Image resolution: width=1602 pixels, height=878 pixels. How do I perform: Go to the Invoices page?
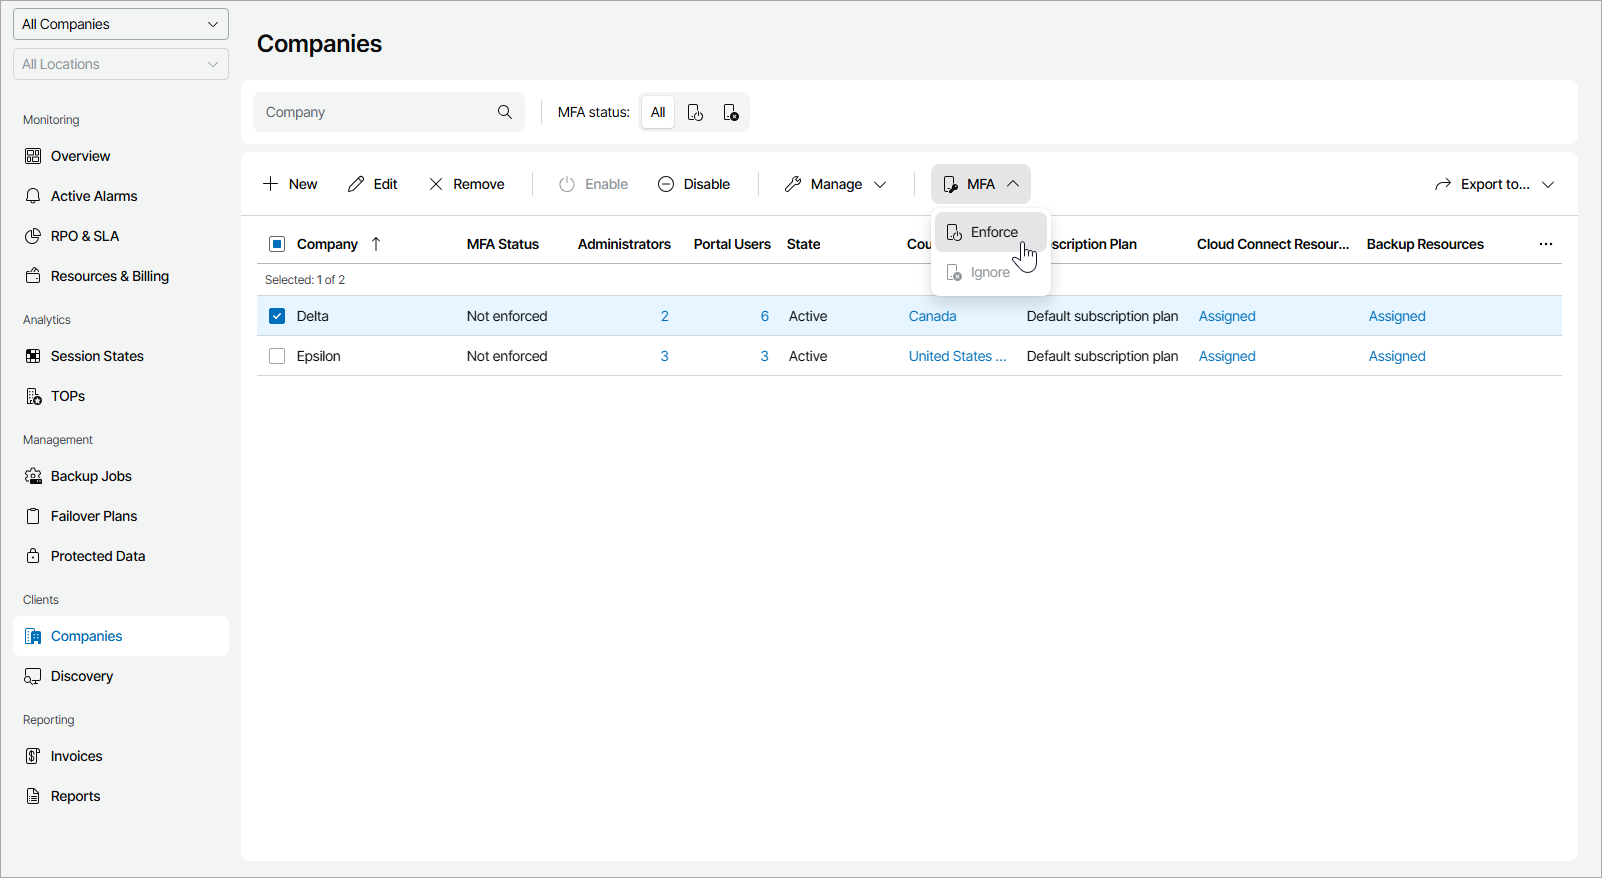[121, 756]
